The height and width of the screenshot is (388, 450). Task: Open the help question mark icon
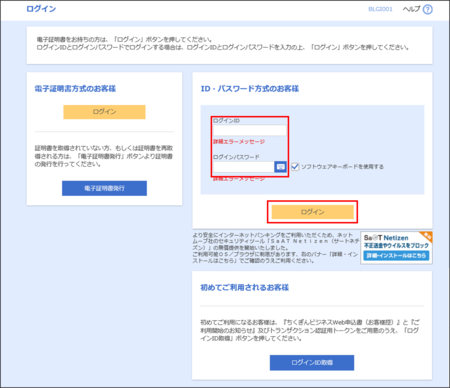427,9
